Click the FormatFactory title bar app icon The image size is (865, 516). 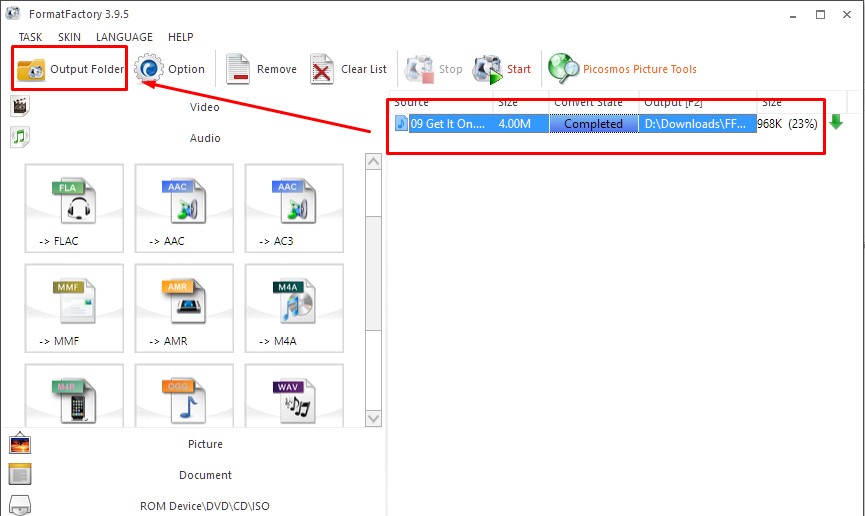[x=13, y=13]
